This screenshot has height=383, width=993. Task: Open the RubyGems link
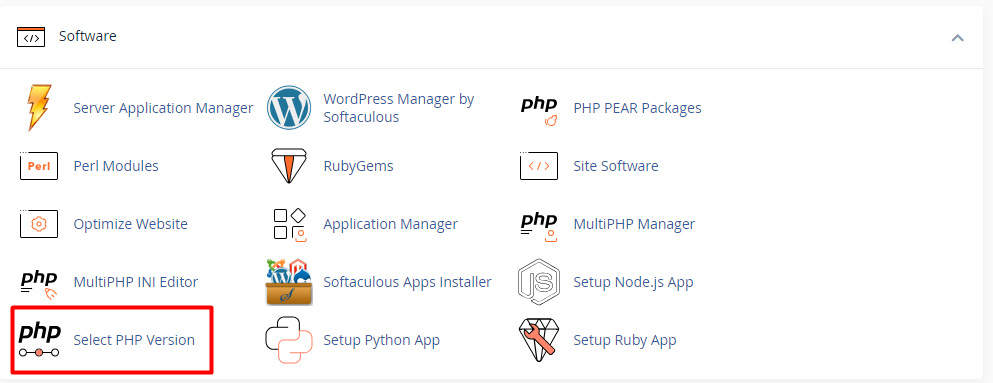pyautogui.click(x=358, y=166)
